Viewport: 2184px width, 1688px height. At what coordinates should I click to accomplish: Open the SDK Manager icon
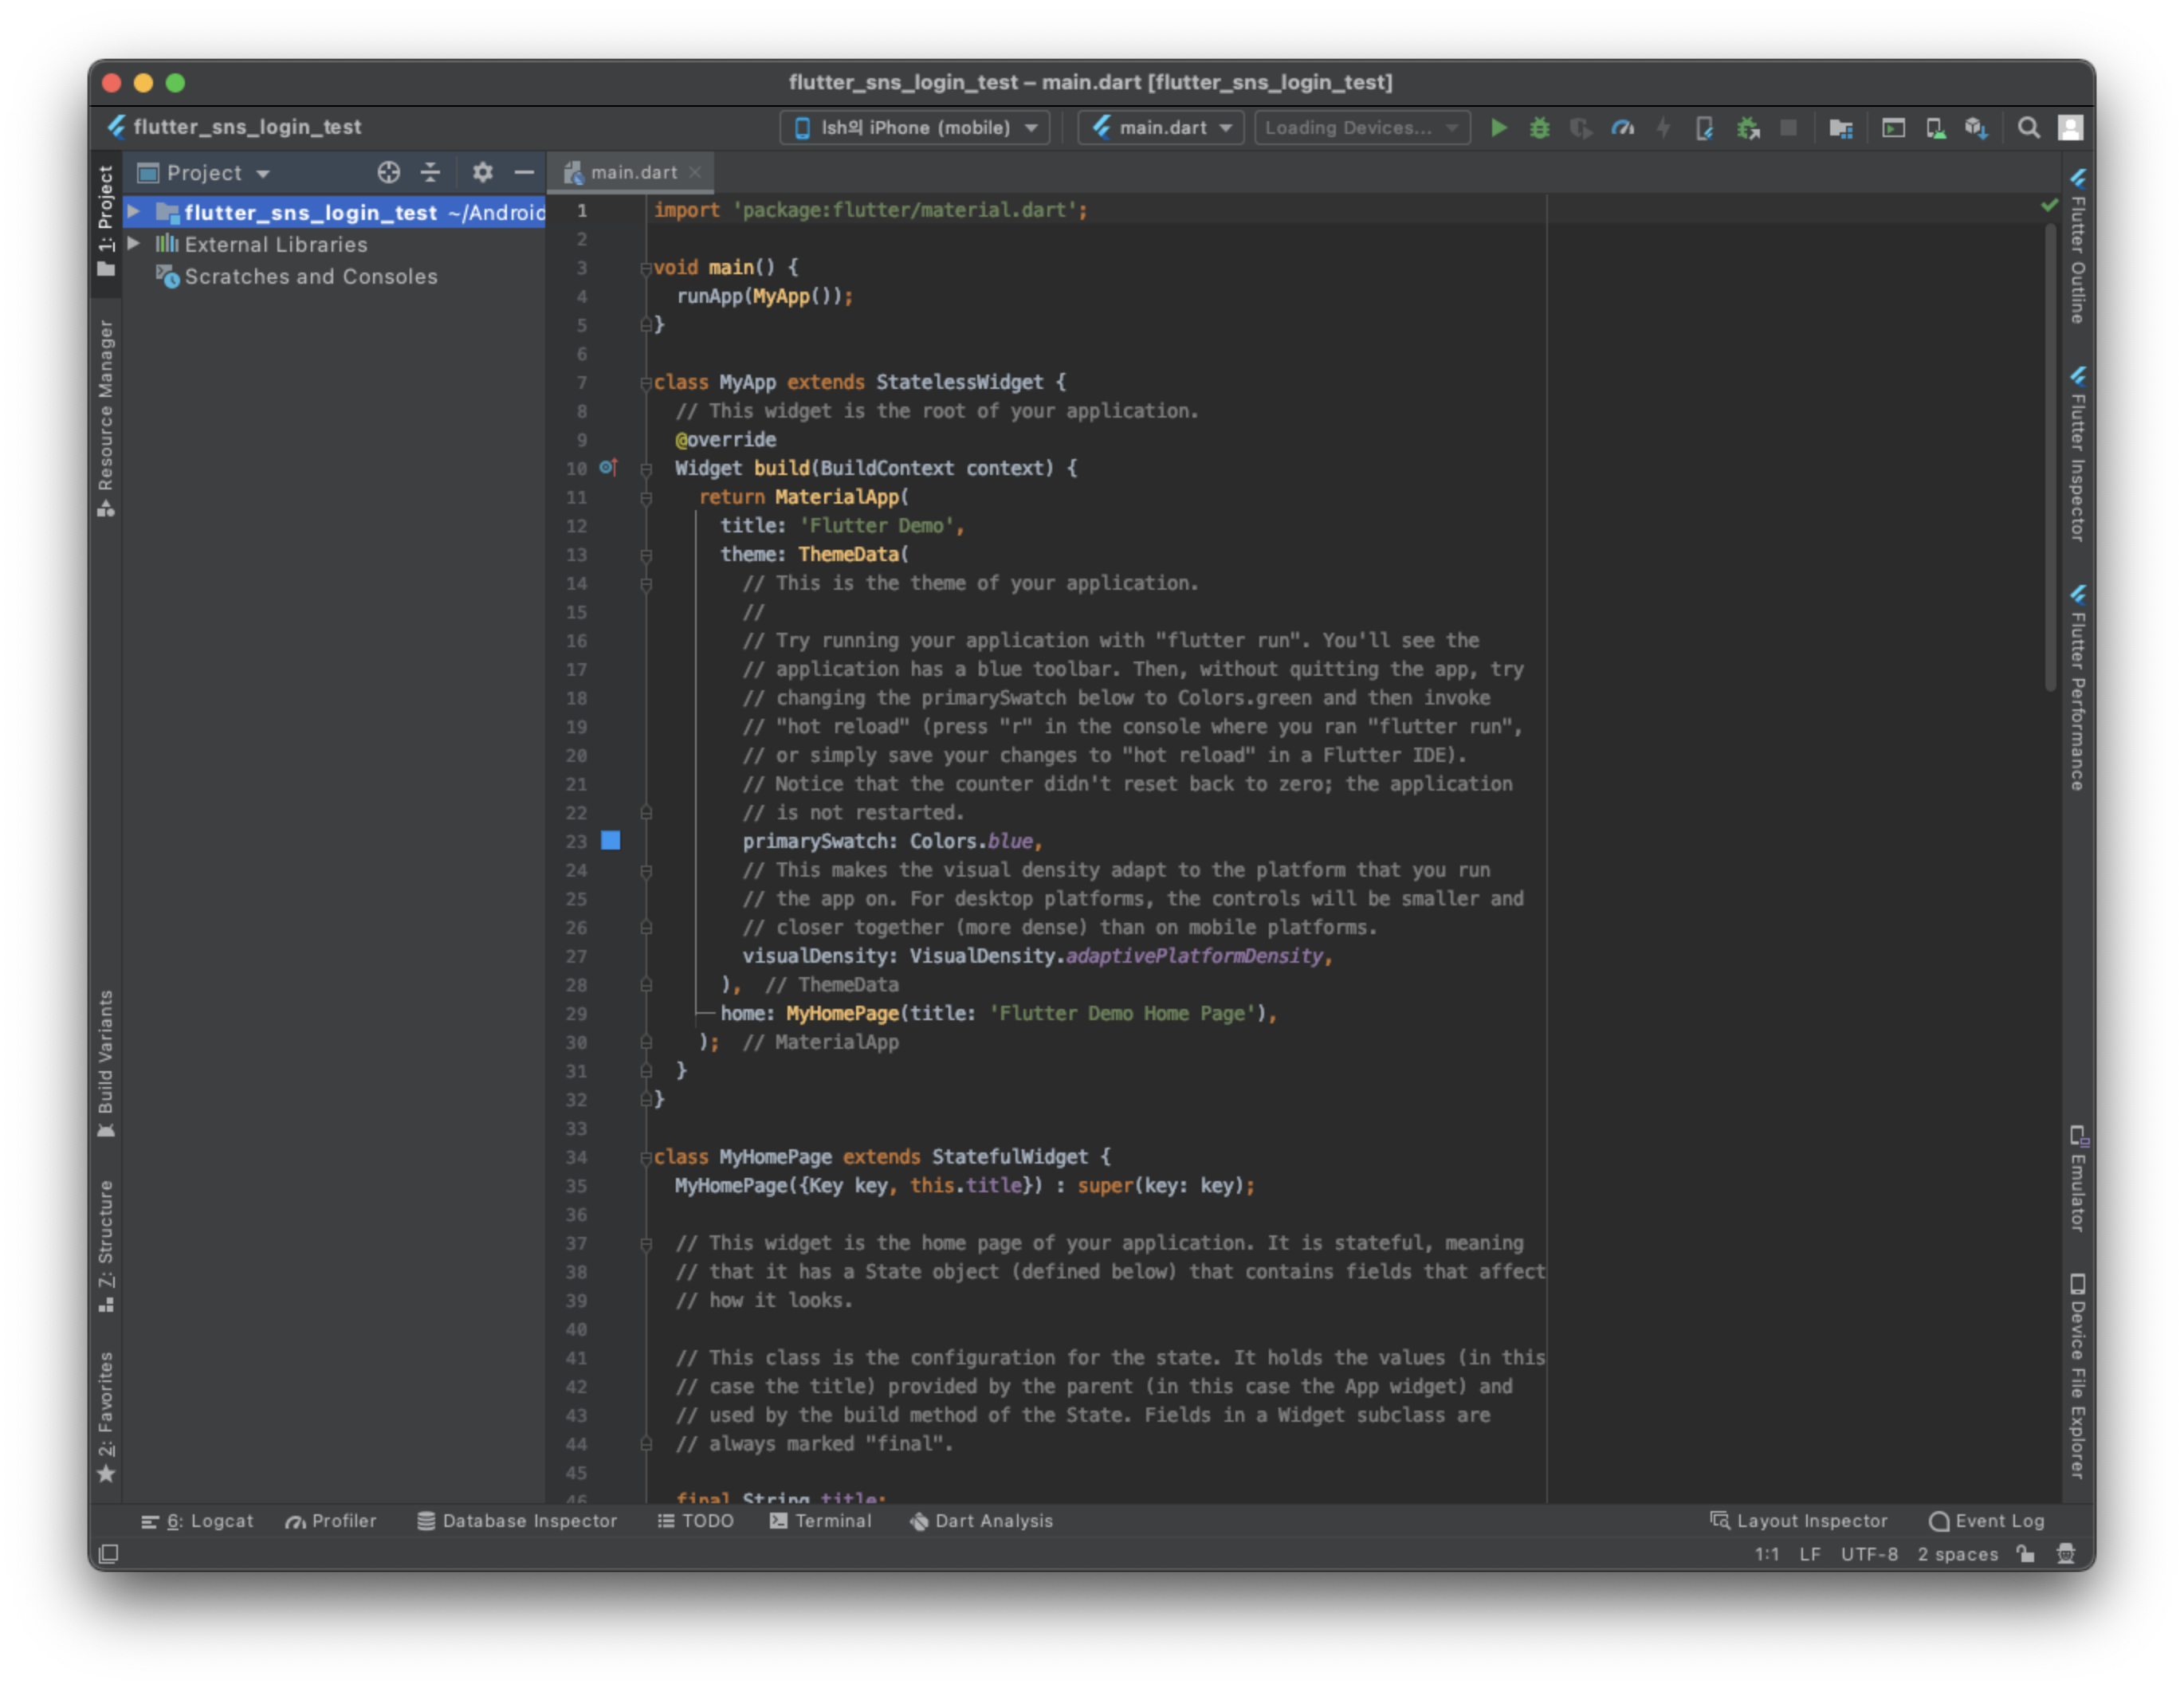[1976, 128]
